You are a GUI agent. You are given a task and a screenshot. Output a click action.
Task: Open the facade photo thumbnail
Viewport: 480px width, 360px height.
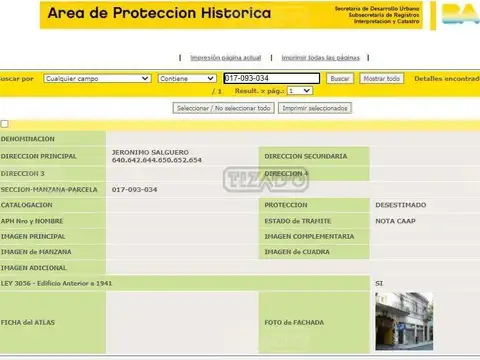404,321
